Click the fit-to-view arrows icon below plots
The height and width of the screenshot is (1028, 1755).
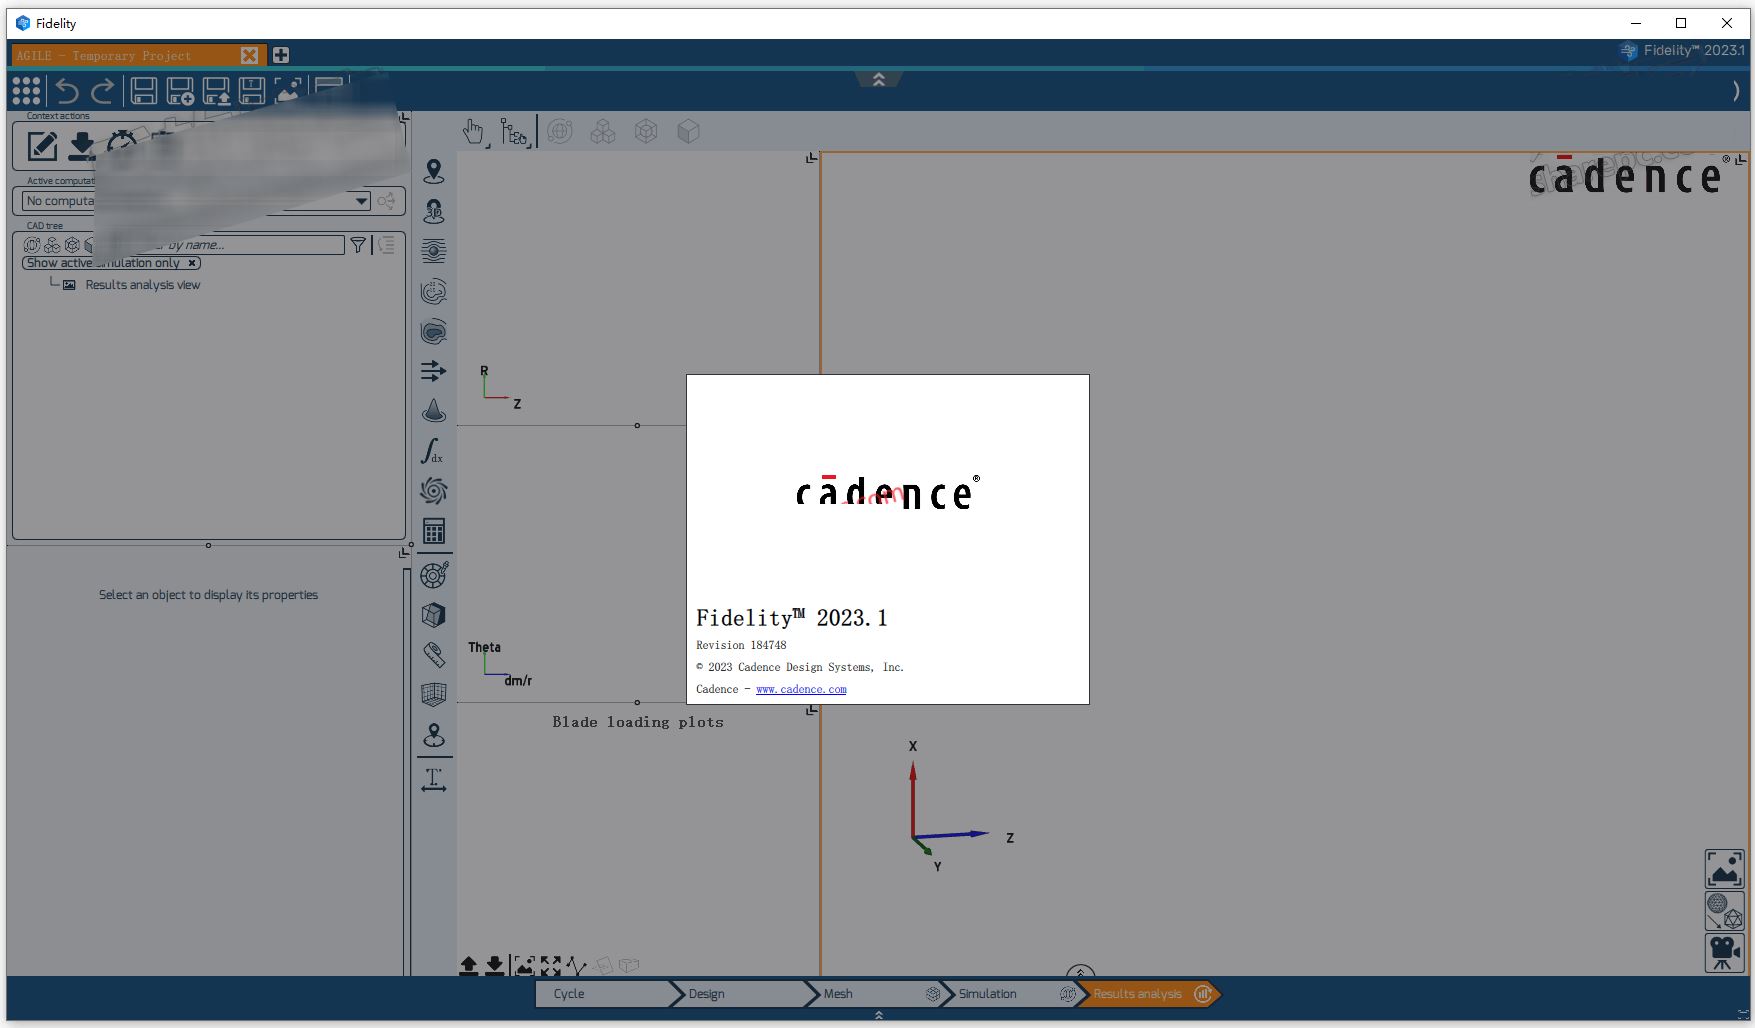tap(550, 965)
